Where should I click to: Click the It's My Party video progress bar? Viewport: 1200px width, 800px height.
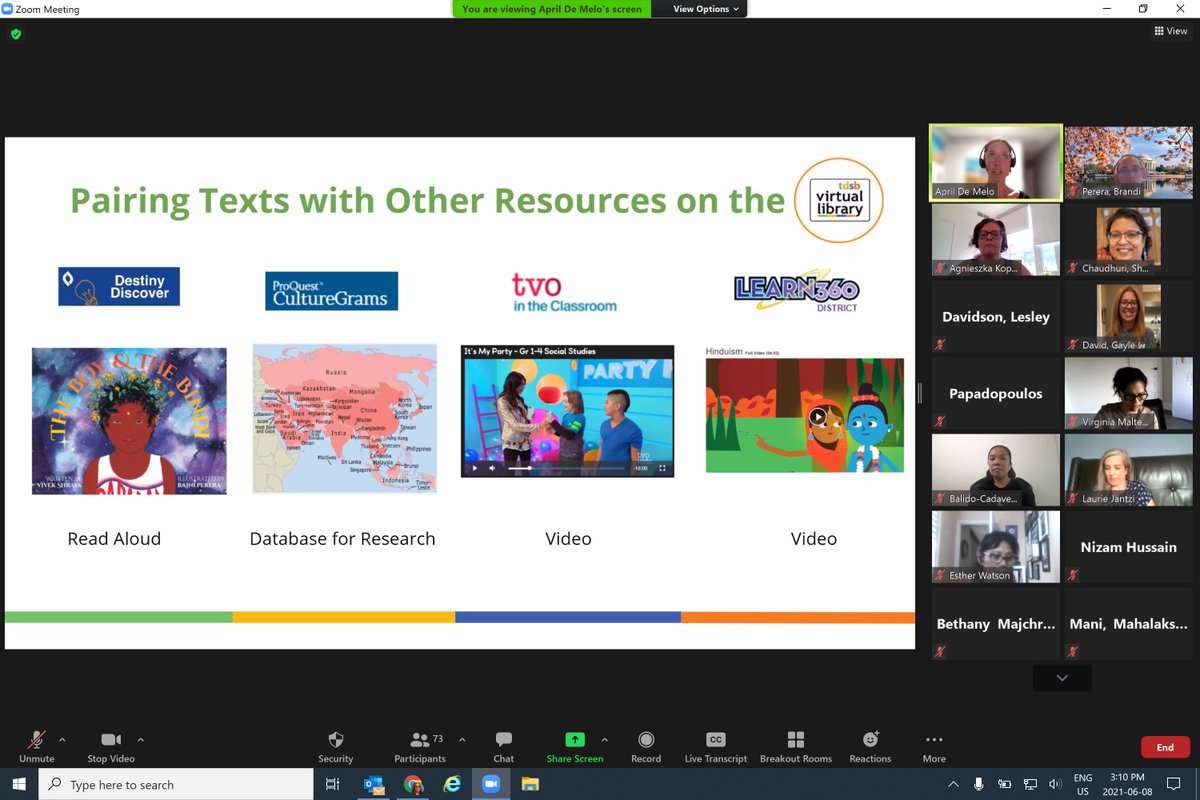click(x=568, y=468)
